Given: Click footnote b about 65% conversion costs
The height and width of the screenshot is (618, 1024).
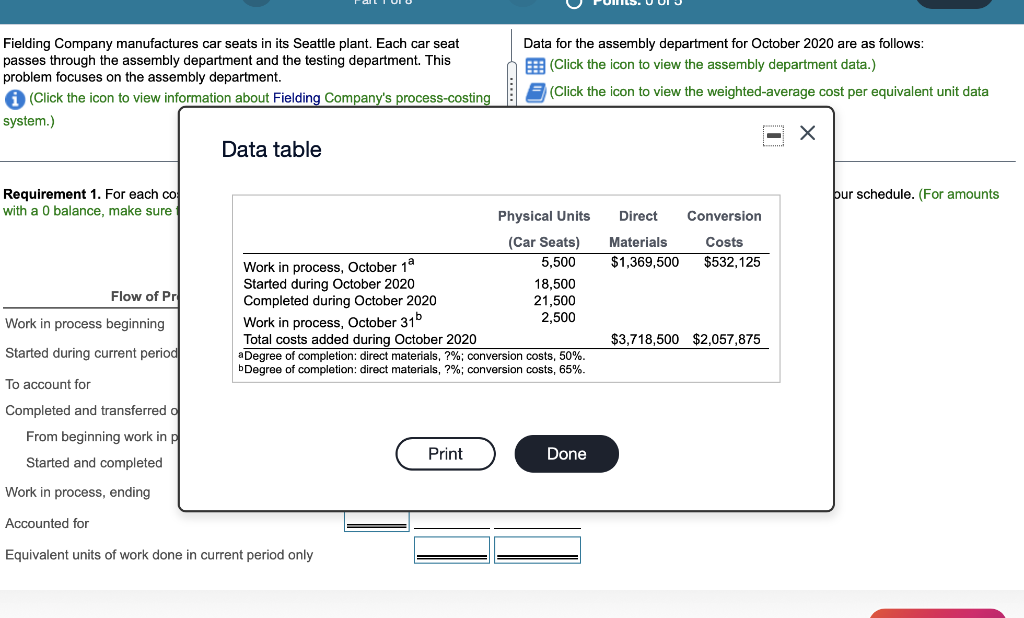Looking at the screenshot, I should coord(411,369).
